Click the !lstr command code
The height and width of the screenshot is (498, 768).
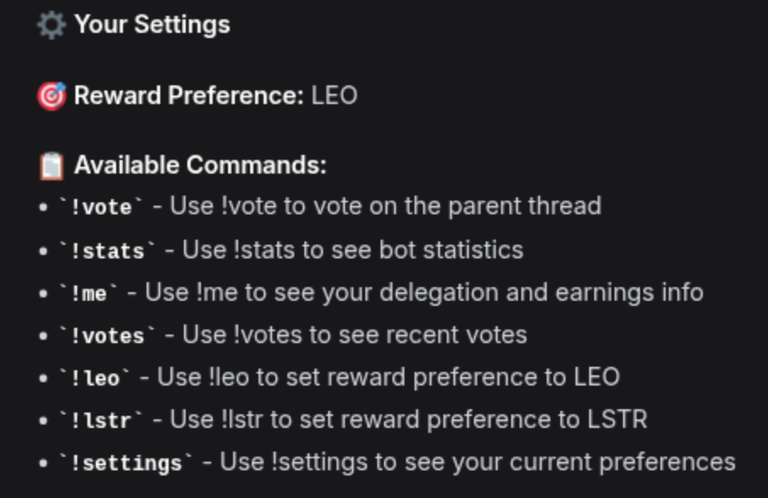pos(101,421)
